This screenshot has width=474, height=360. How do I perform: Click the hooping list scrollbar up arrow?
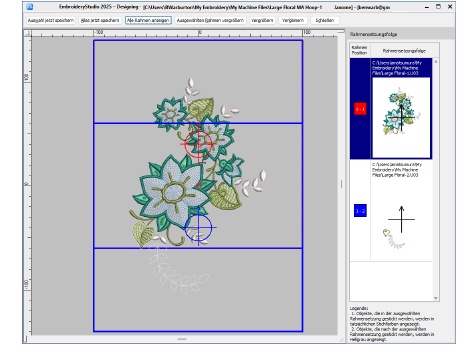pyautogui.click(x=436, y=62)
